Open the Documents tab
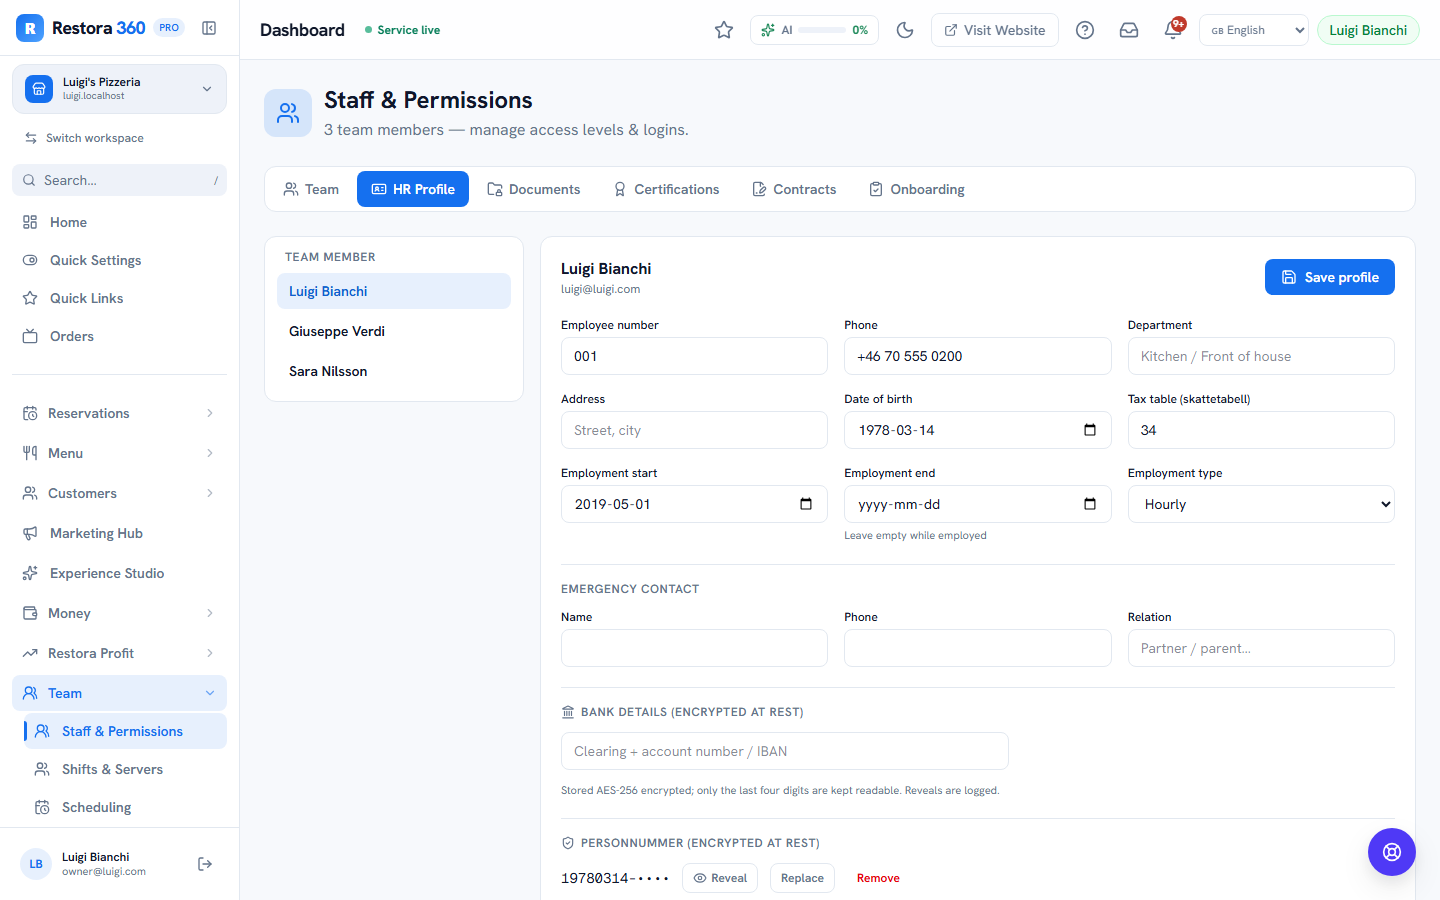Screen dimensions: 1440x900 point(533,189)
